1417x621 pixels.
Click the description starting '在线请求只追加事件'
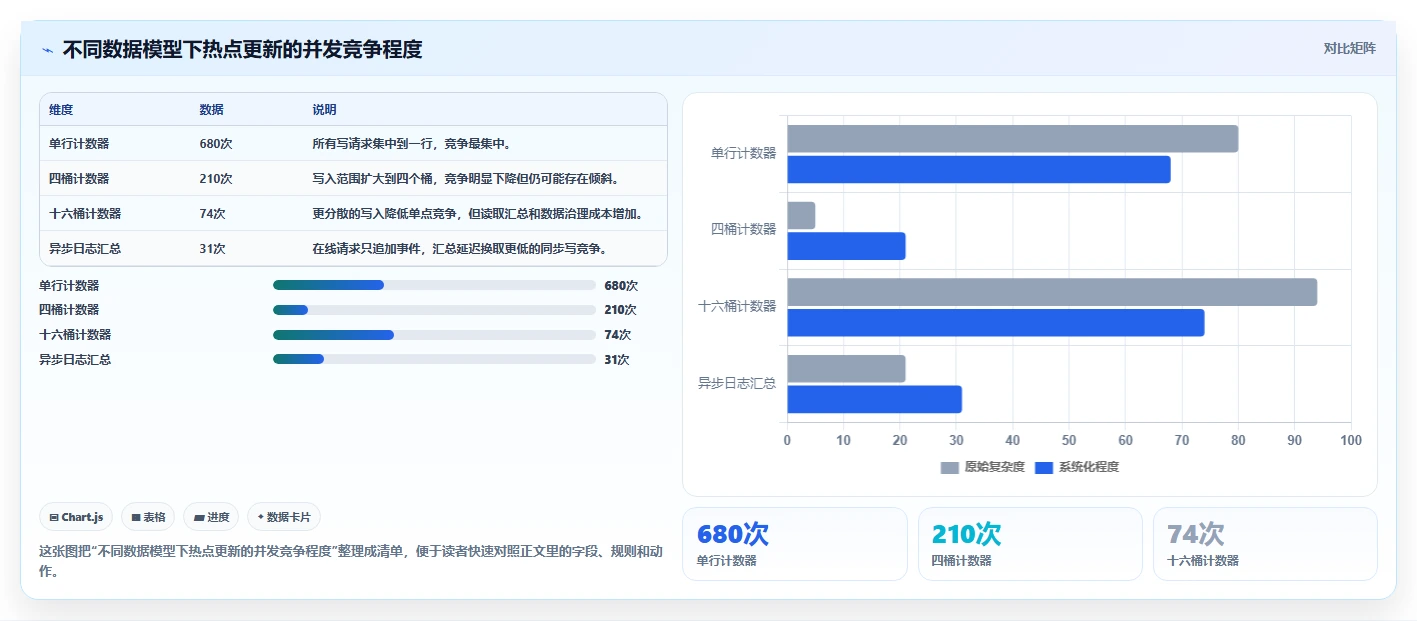coord(460,249)
